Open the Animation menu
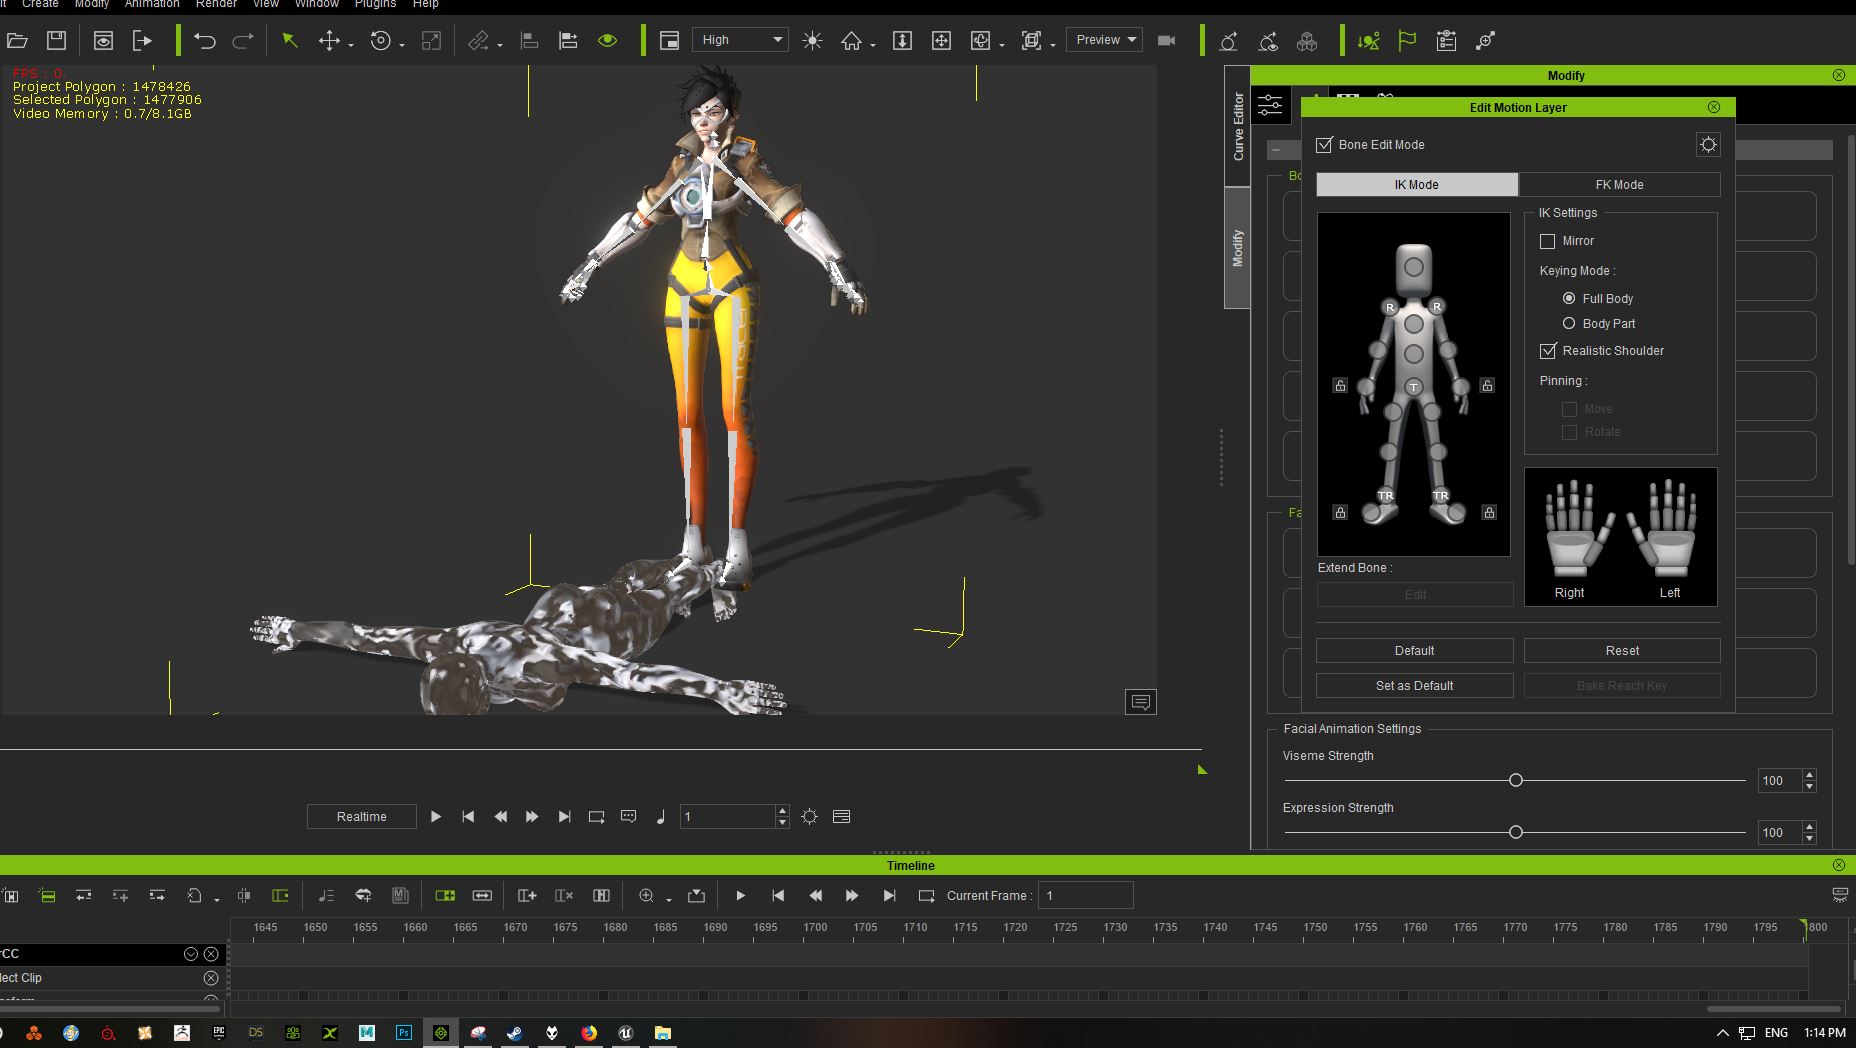The width and height of the screenshot is (1856, 1048). pyautogui.click(x=152, y=4)
